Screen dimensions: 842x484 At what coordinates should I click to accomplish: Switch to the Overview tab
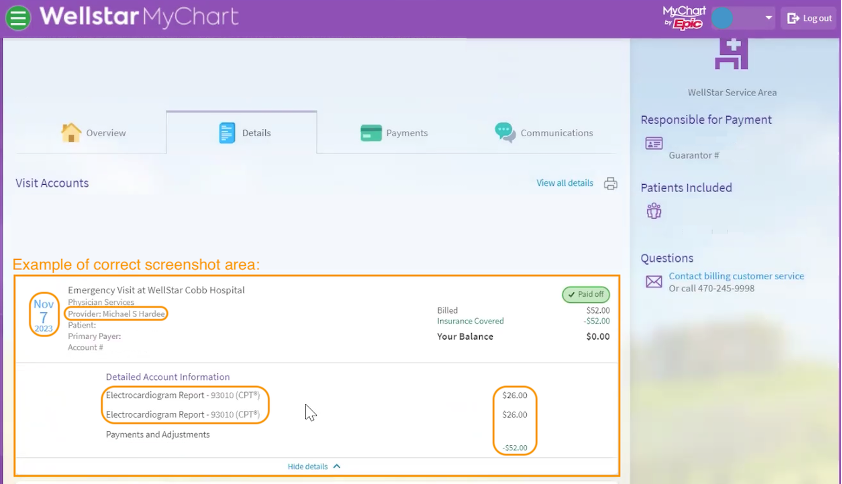92,133
